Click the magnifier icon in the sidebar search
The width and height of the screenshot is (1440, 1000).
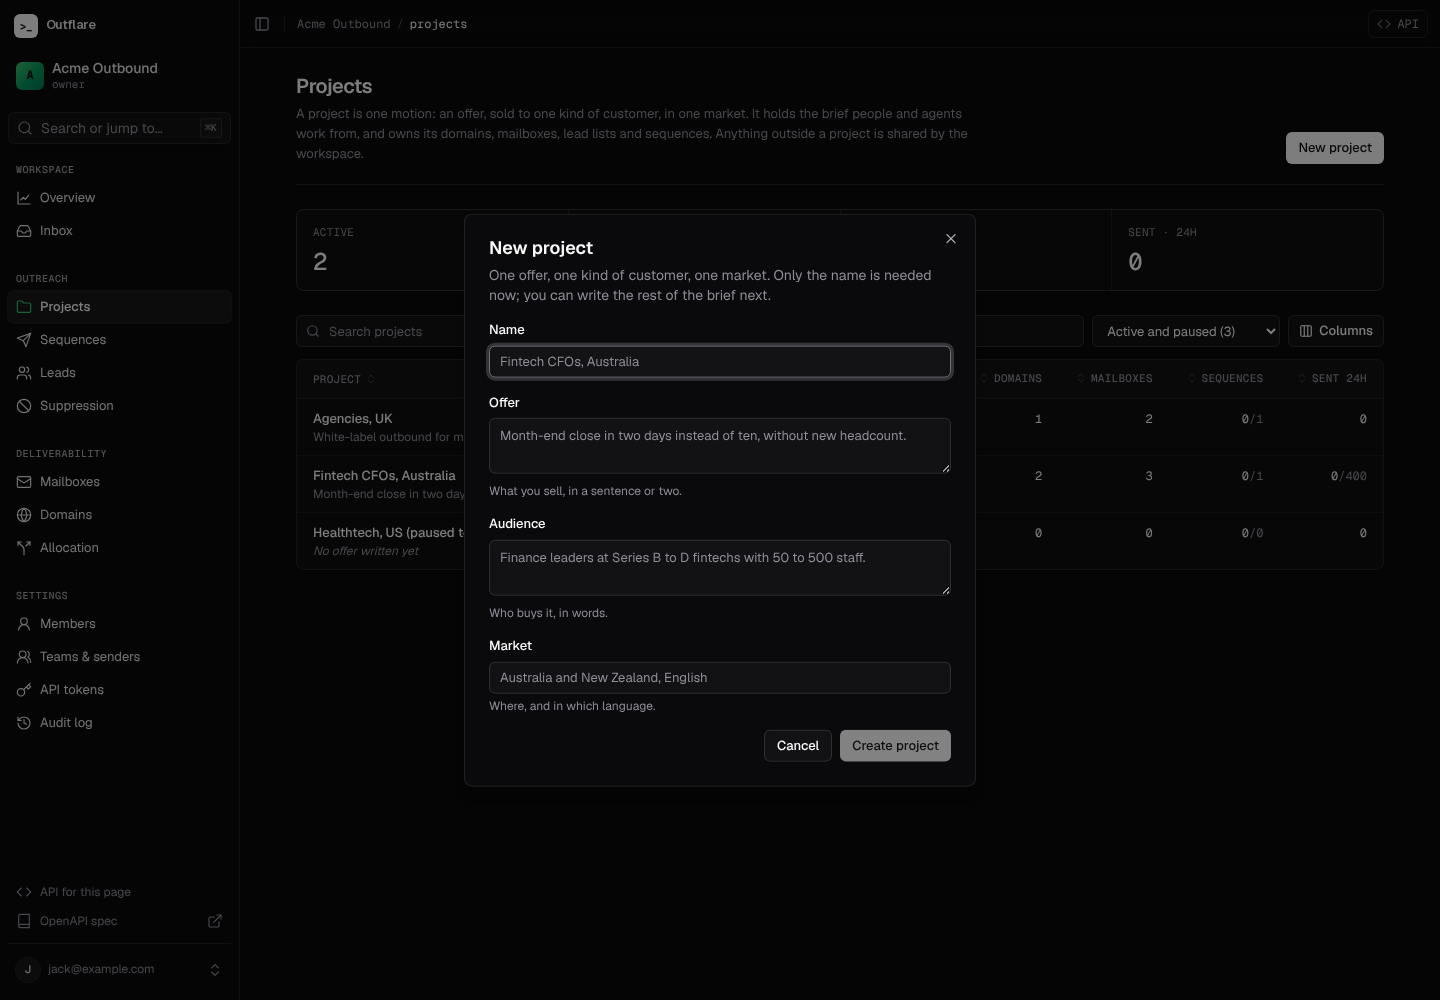click(x=25, y=128)
